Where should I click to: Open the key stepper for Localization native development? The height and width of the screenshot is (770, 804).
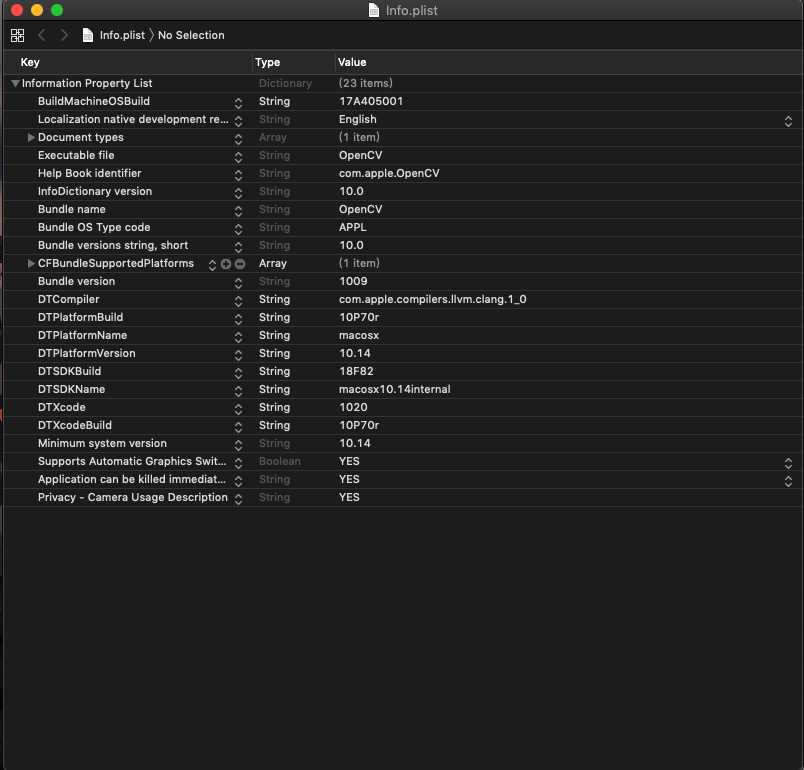[x=238, y=121]
